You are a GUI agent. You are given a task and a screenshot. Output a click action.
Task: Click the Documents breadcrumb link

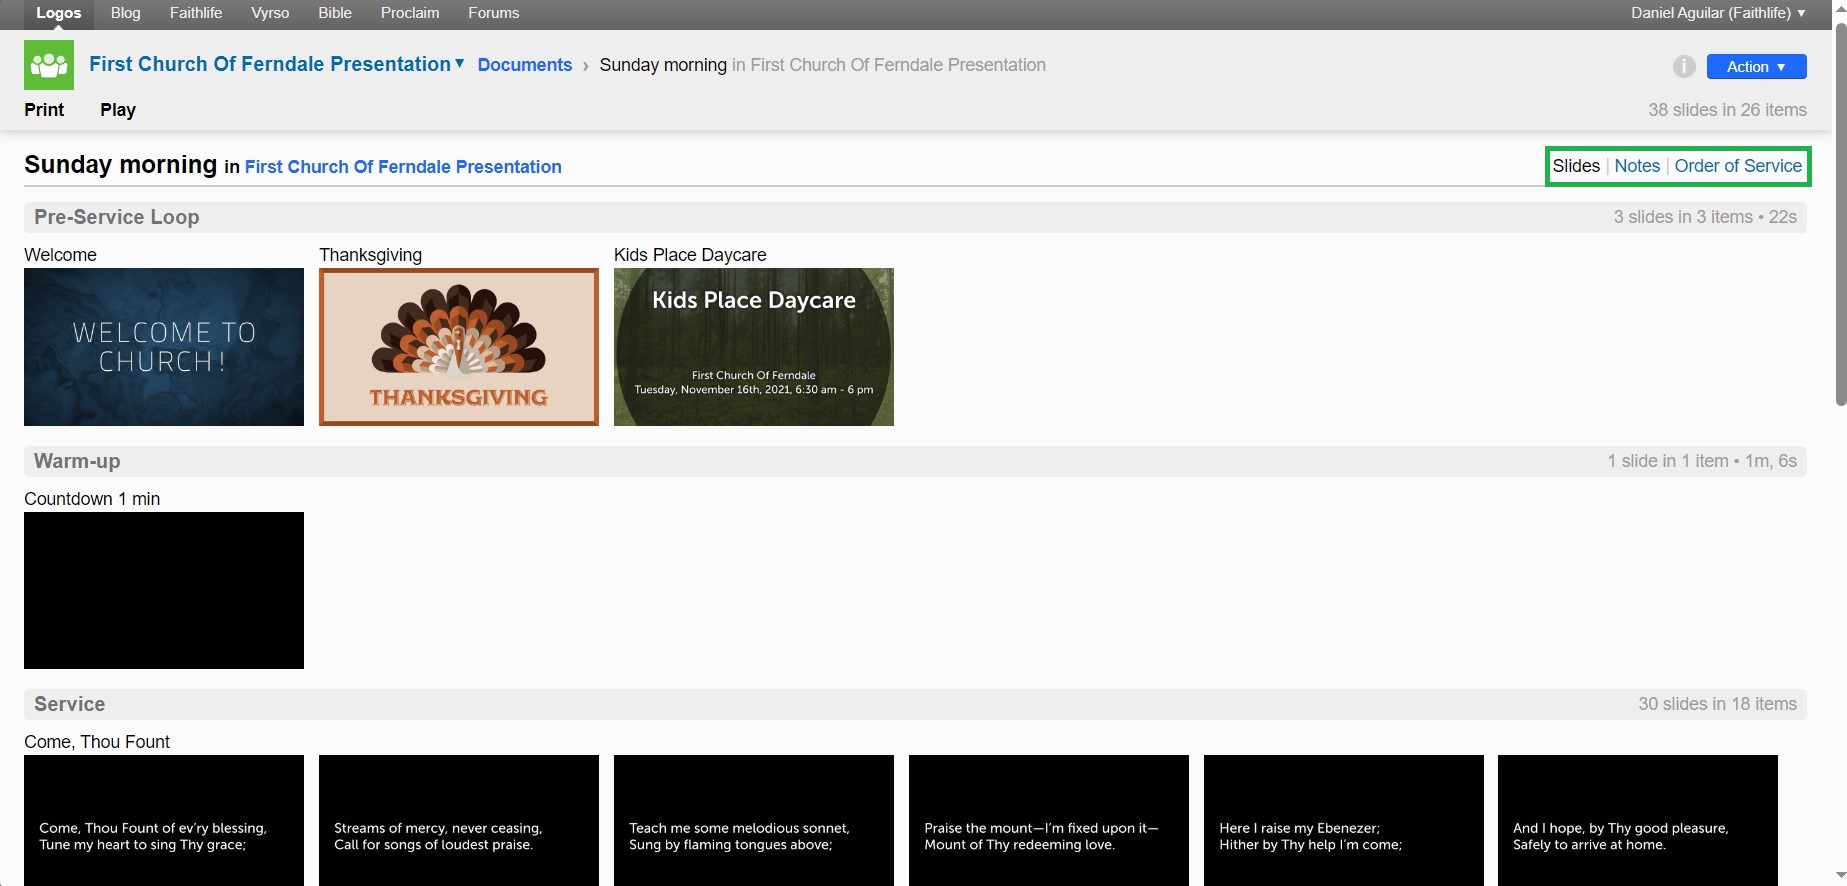pyautogui.click(x=525, y=65)
